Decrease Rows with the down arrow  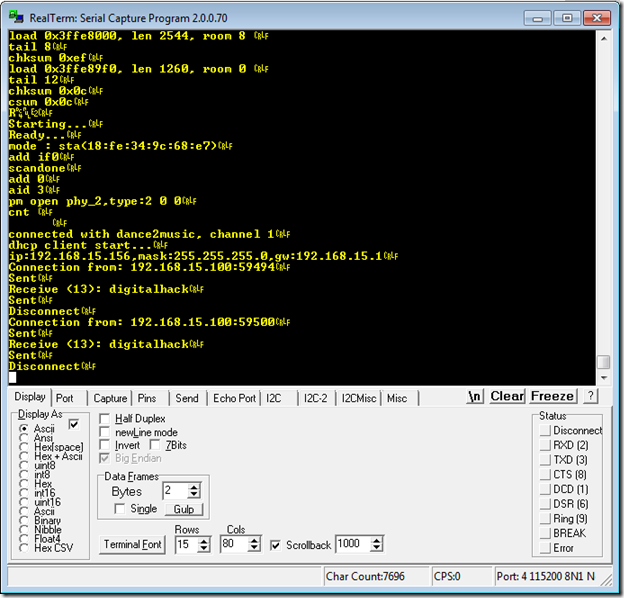tap(204, 548)
